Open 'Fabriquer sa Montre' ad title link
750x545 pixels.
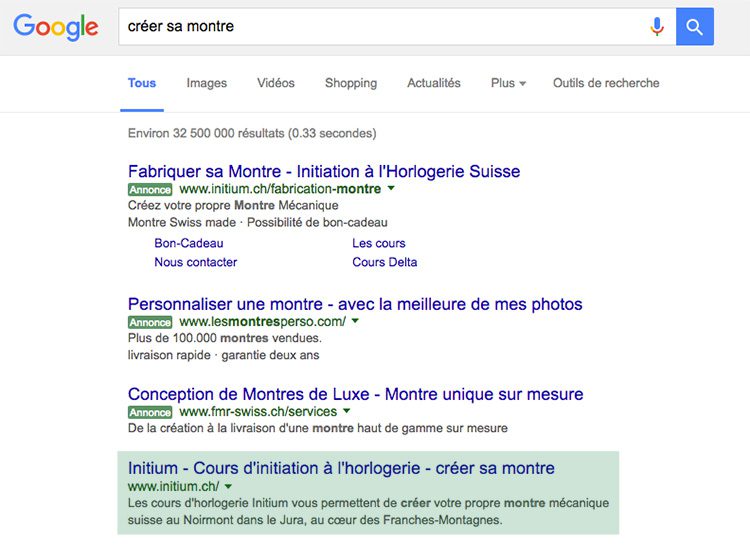[x=324, y=171]
